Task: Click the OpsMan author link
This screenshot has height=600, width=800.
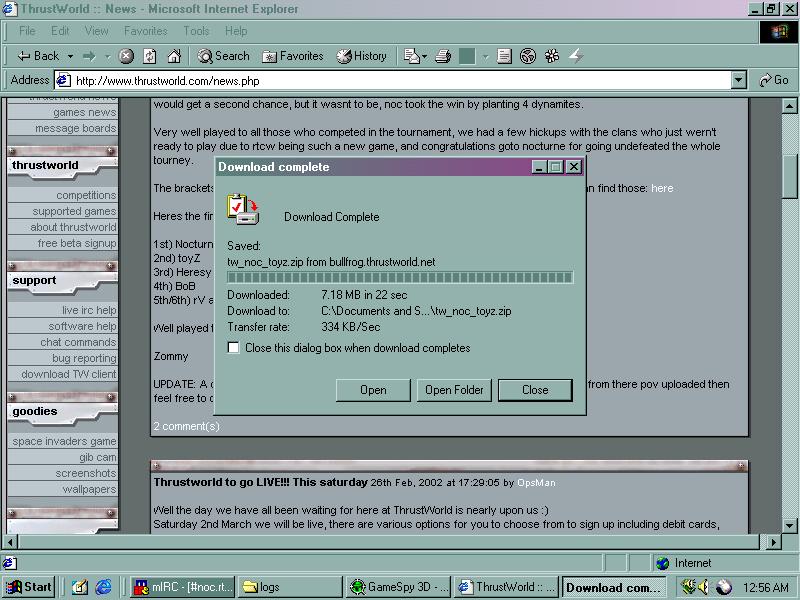Action: [x=536, y=483]
